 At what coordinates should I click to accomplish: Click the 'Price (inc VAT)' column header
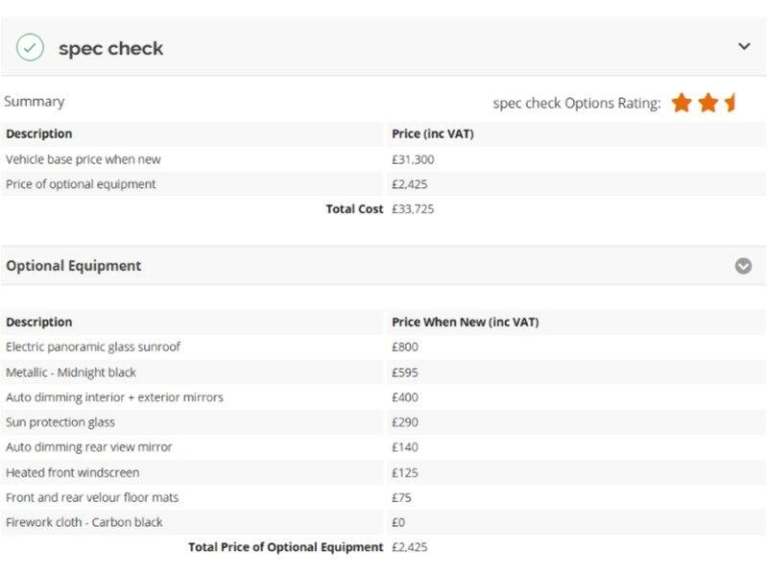pos(432,134)
